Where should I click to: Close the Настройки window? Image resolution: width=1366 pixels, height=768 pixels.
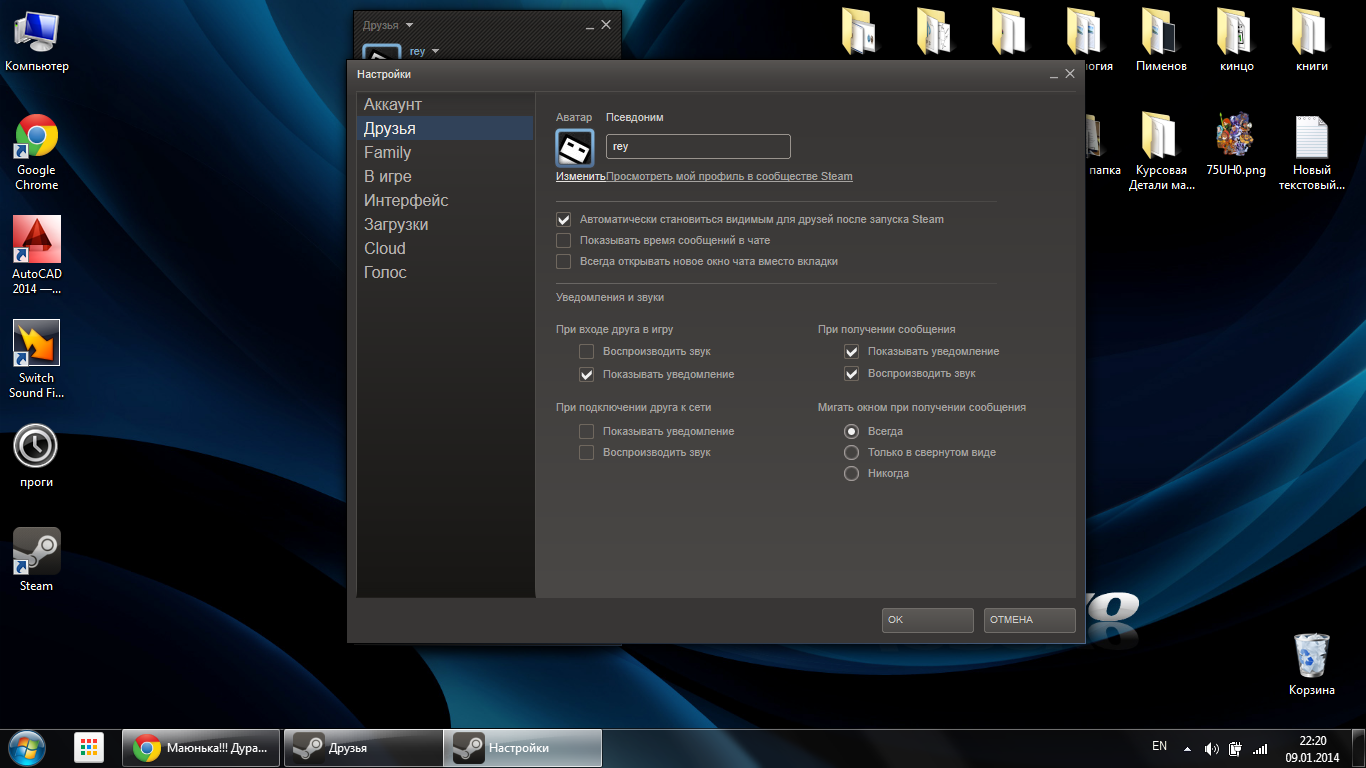(1070, 74)
